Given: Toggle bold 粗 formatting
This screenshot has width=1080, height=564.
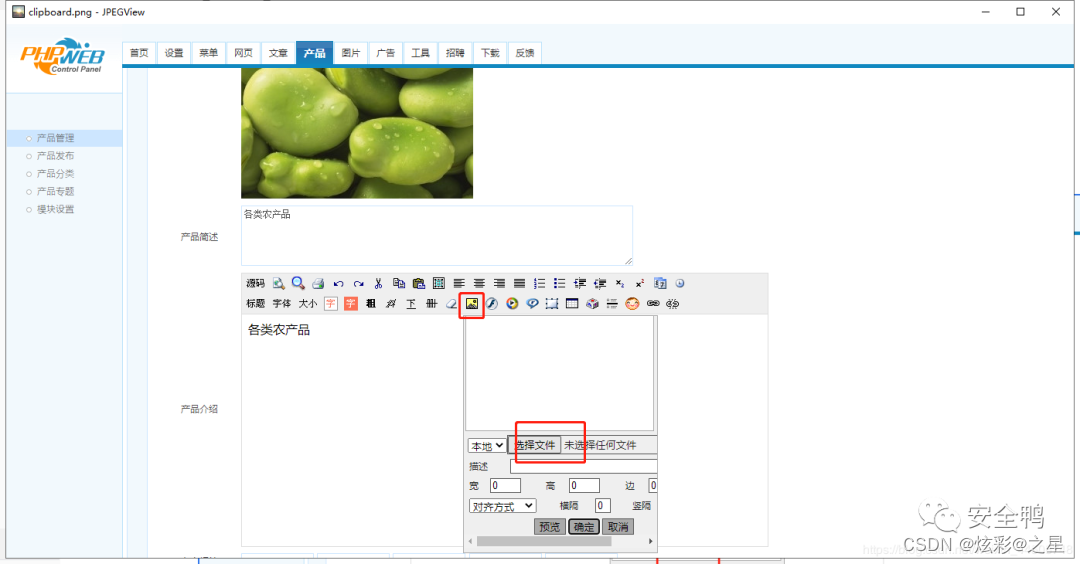Looking at the screenshot, I should pyautogui.click(x=371, y=304).
